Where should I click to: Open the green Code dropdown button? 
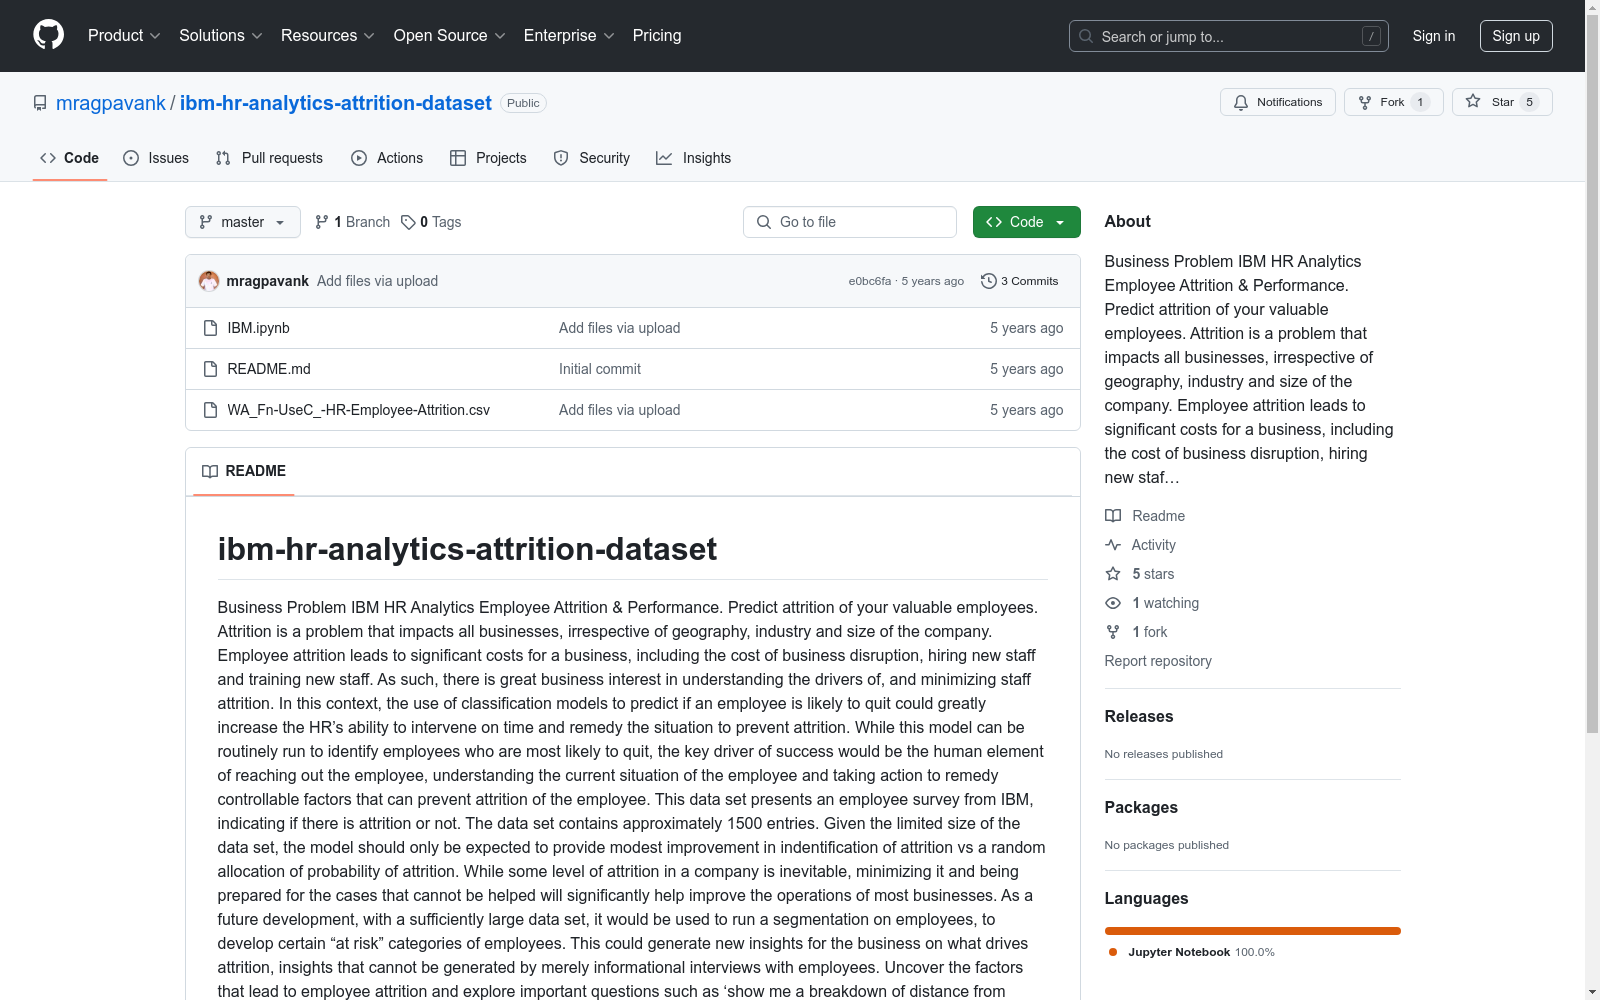pyautogui.click(x=1026, y=222)
